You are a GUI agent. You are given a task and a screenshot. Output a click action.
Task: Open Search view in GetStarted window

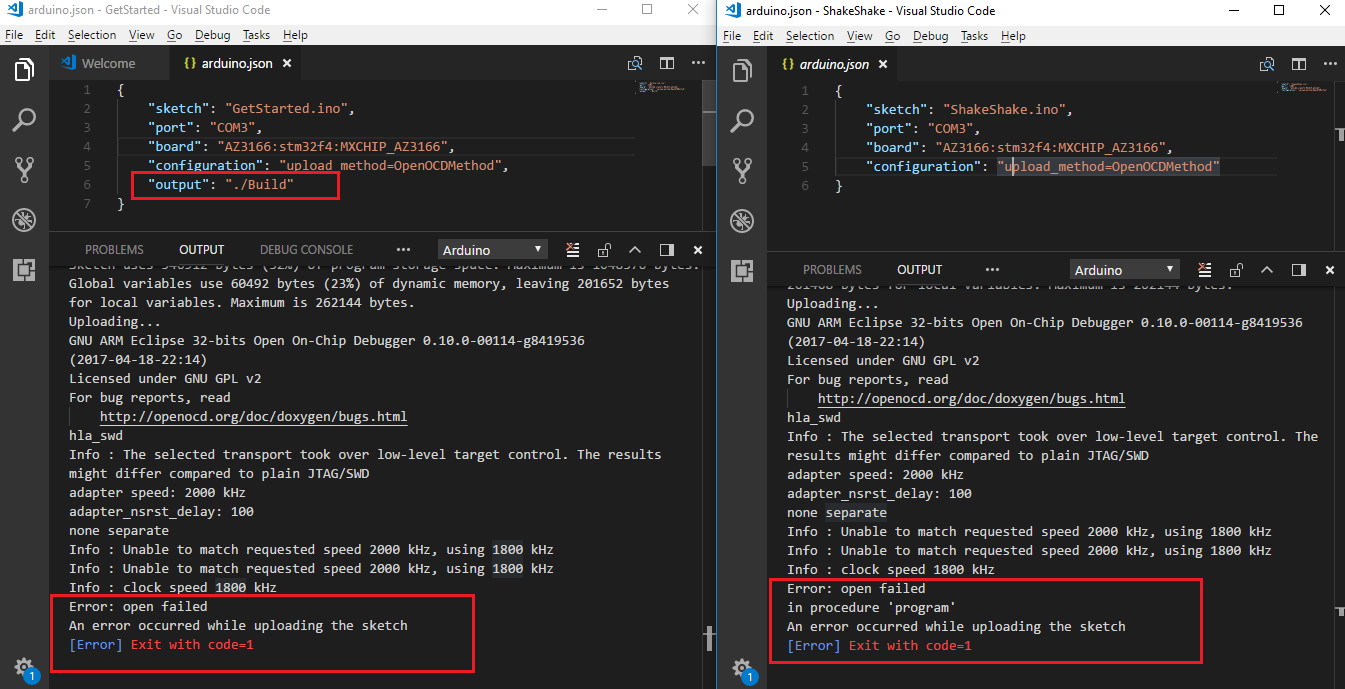click(24, 120)
